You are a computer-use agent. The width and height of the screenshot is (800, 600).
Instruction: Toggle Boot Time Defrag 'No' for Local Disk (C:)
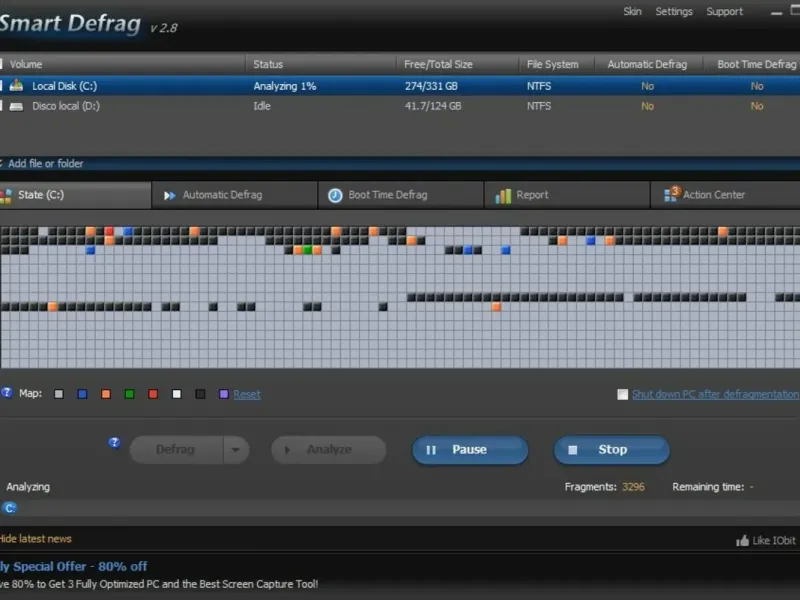pyautogui.click(x=757, y=86)
